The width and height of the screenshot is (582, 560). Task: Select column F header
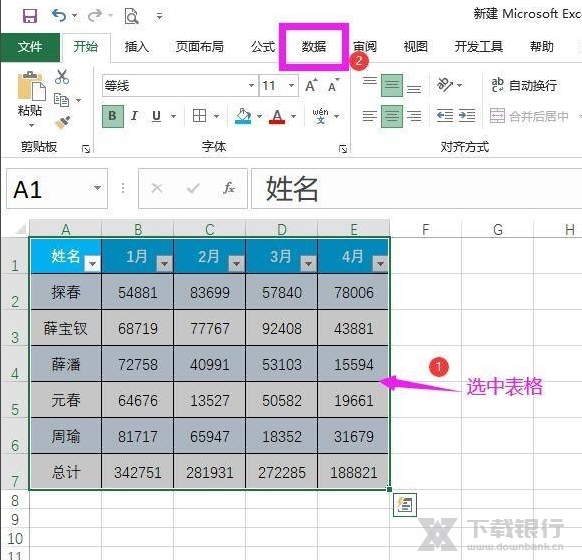tap(425, 229)
